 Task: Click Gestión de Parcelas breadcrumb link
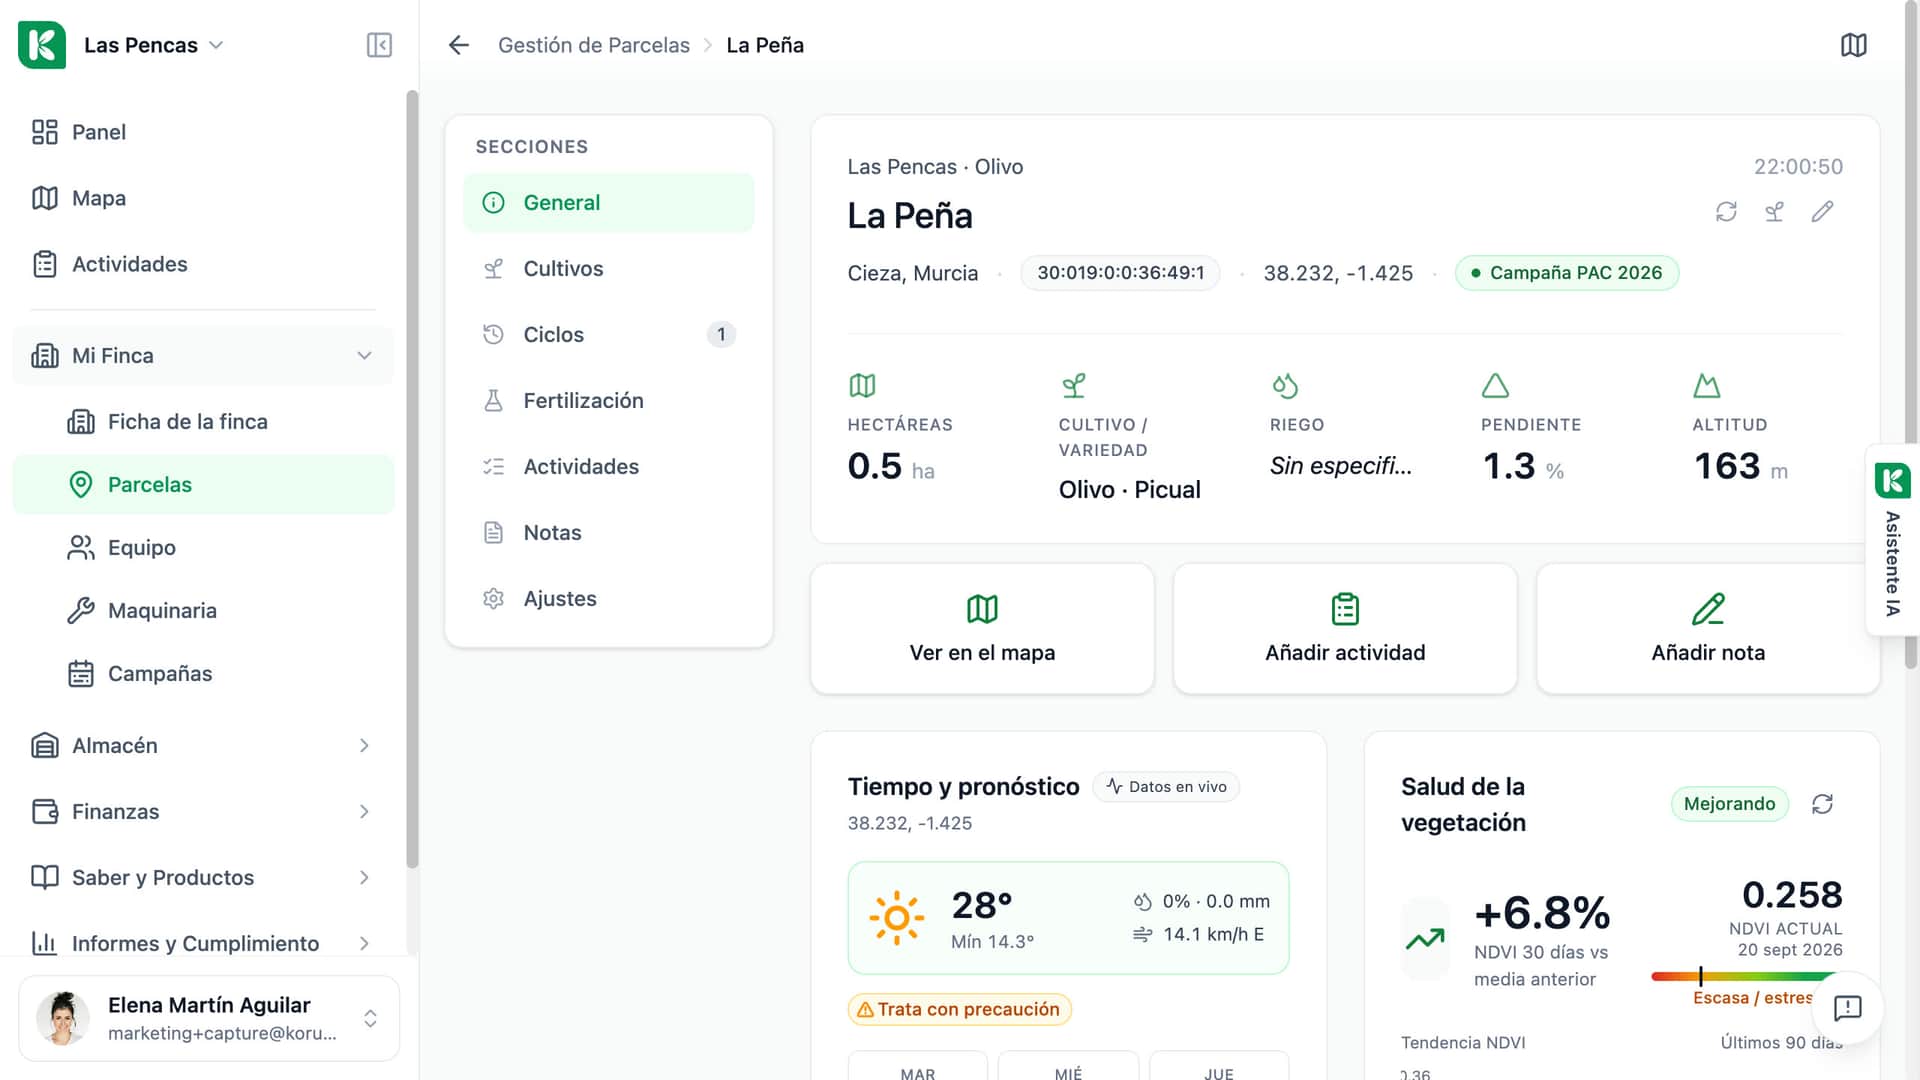click(x=594, y=45)
